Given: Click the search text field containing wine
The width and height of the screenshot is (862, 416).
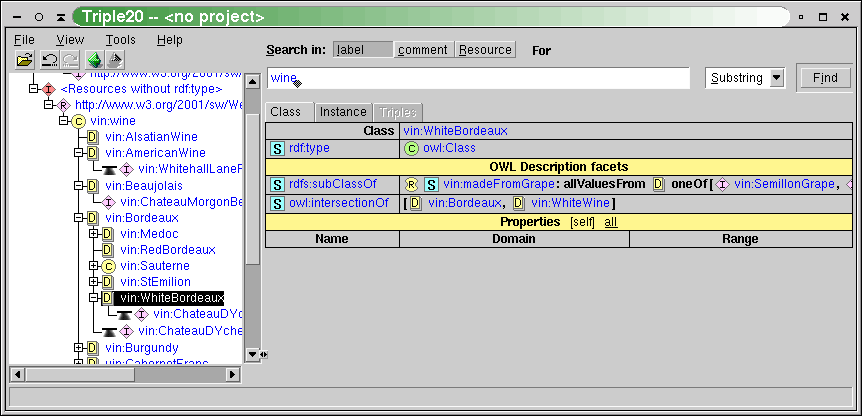Looking at the screenshot, I should [478, 79].
